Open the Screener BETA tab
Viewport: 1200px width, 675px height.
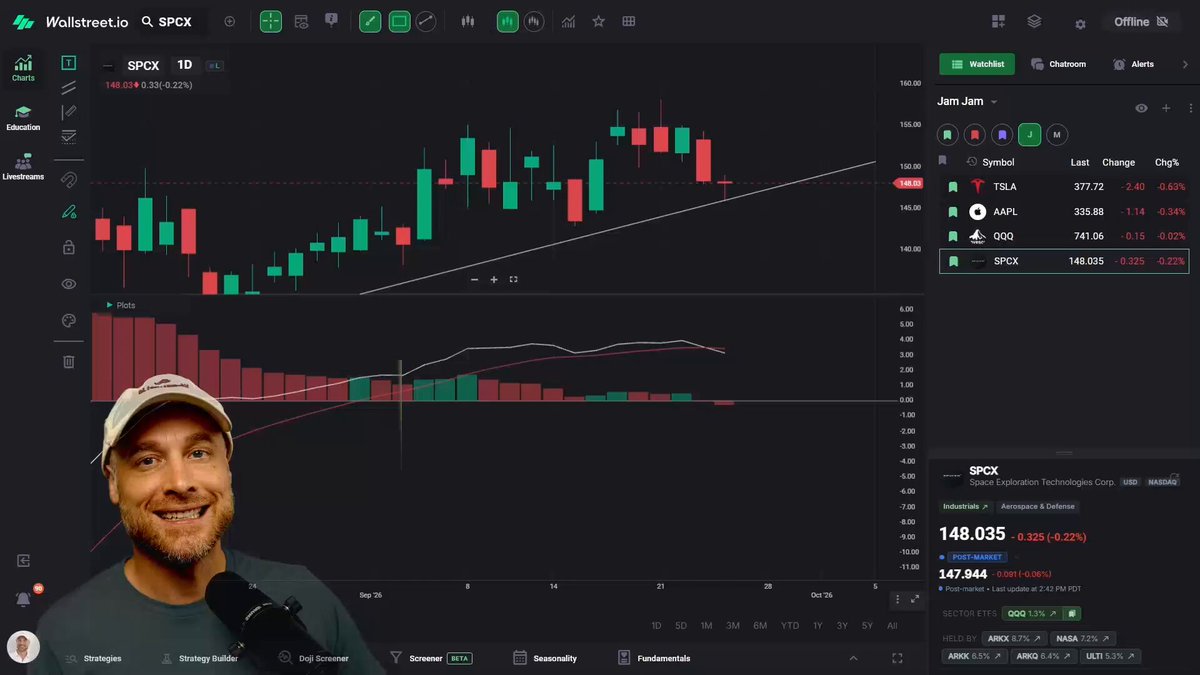(430, 658)
